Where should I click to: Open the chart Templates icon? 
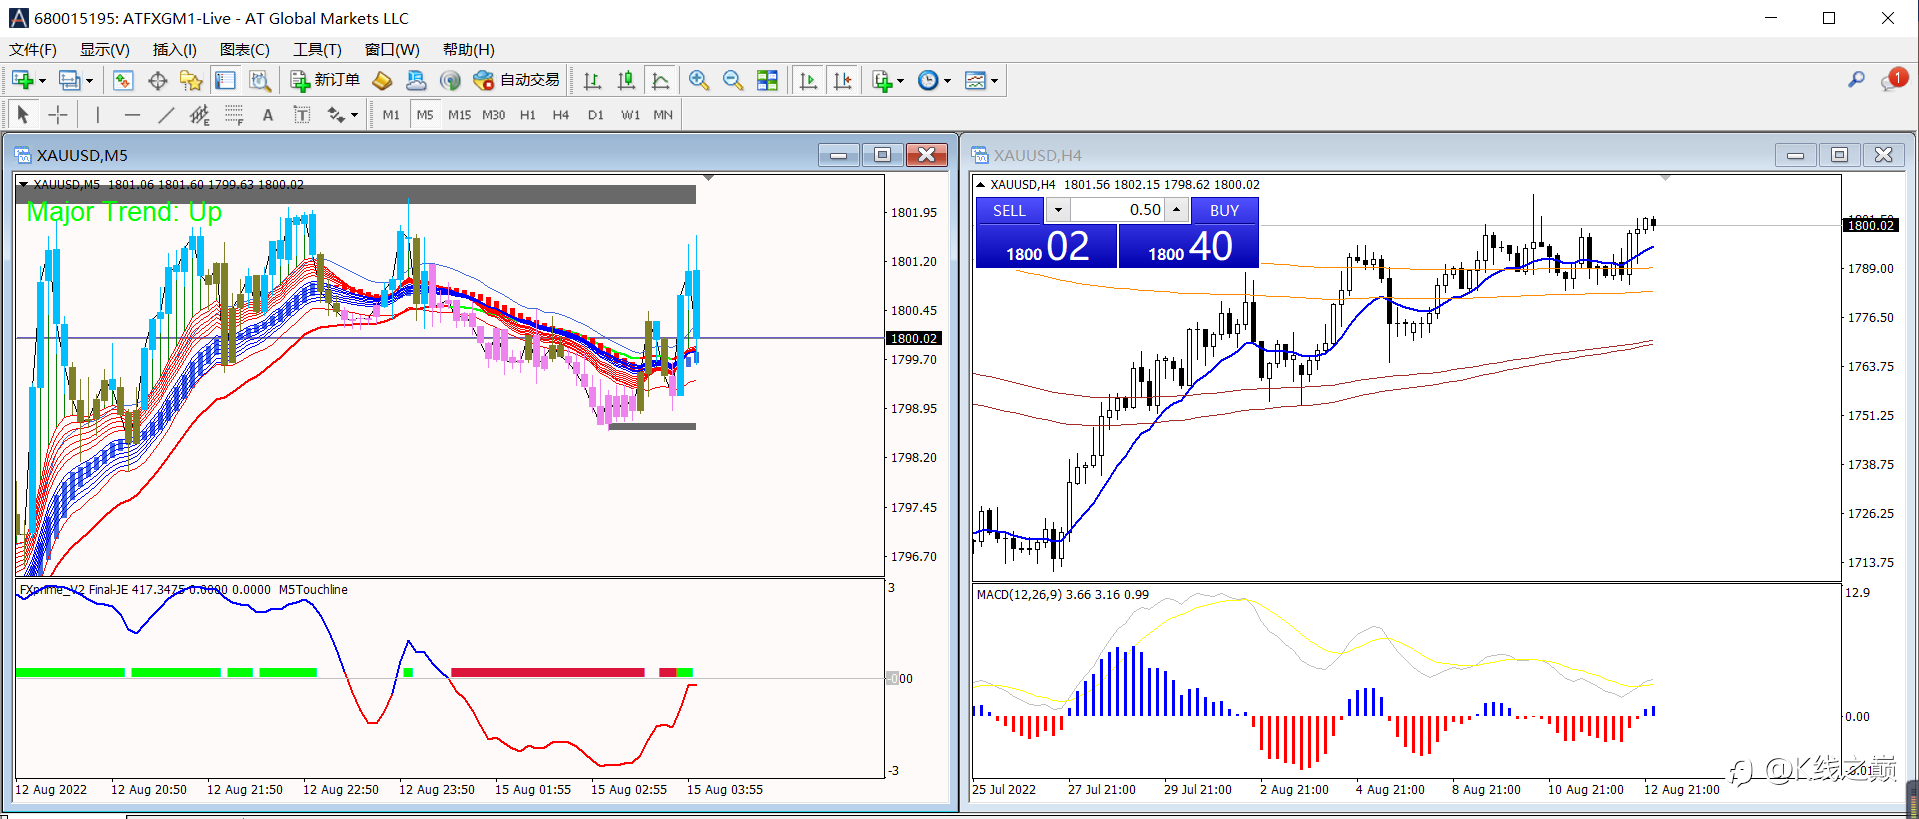click(975, 81)
